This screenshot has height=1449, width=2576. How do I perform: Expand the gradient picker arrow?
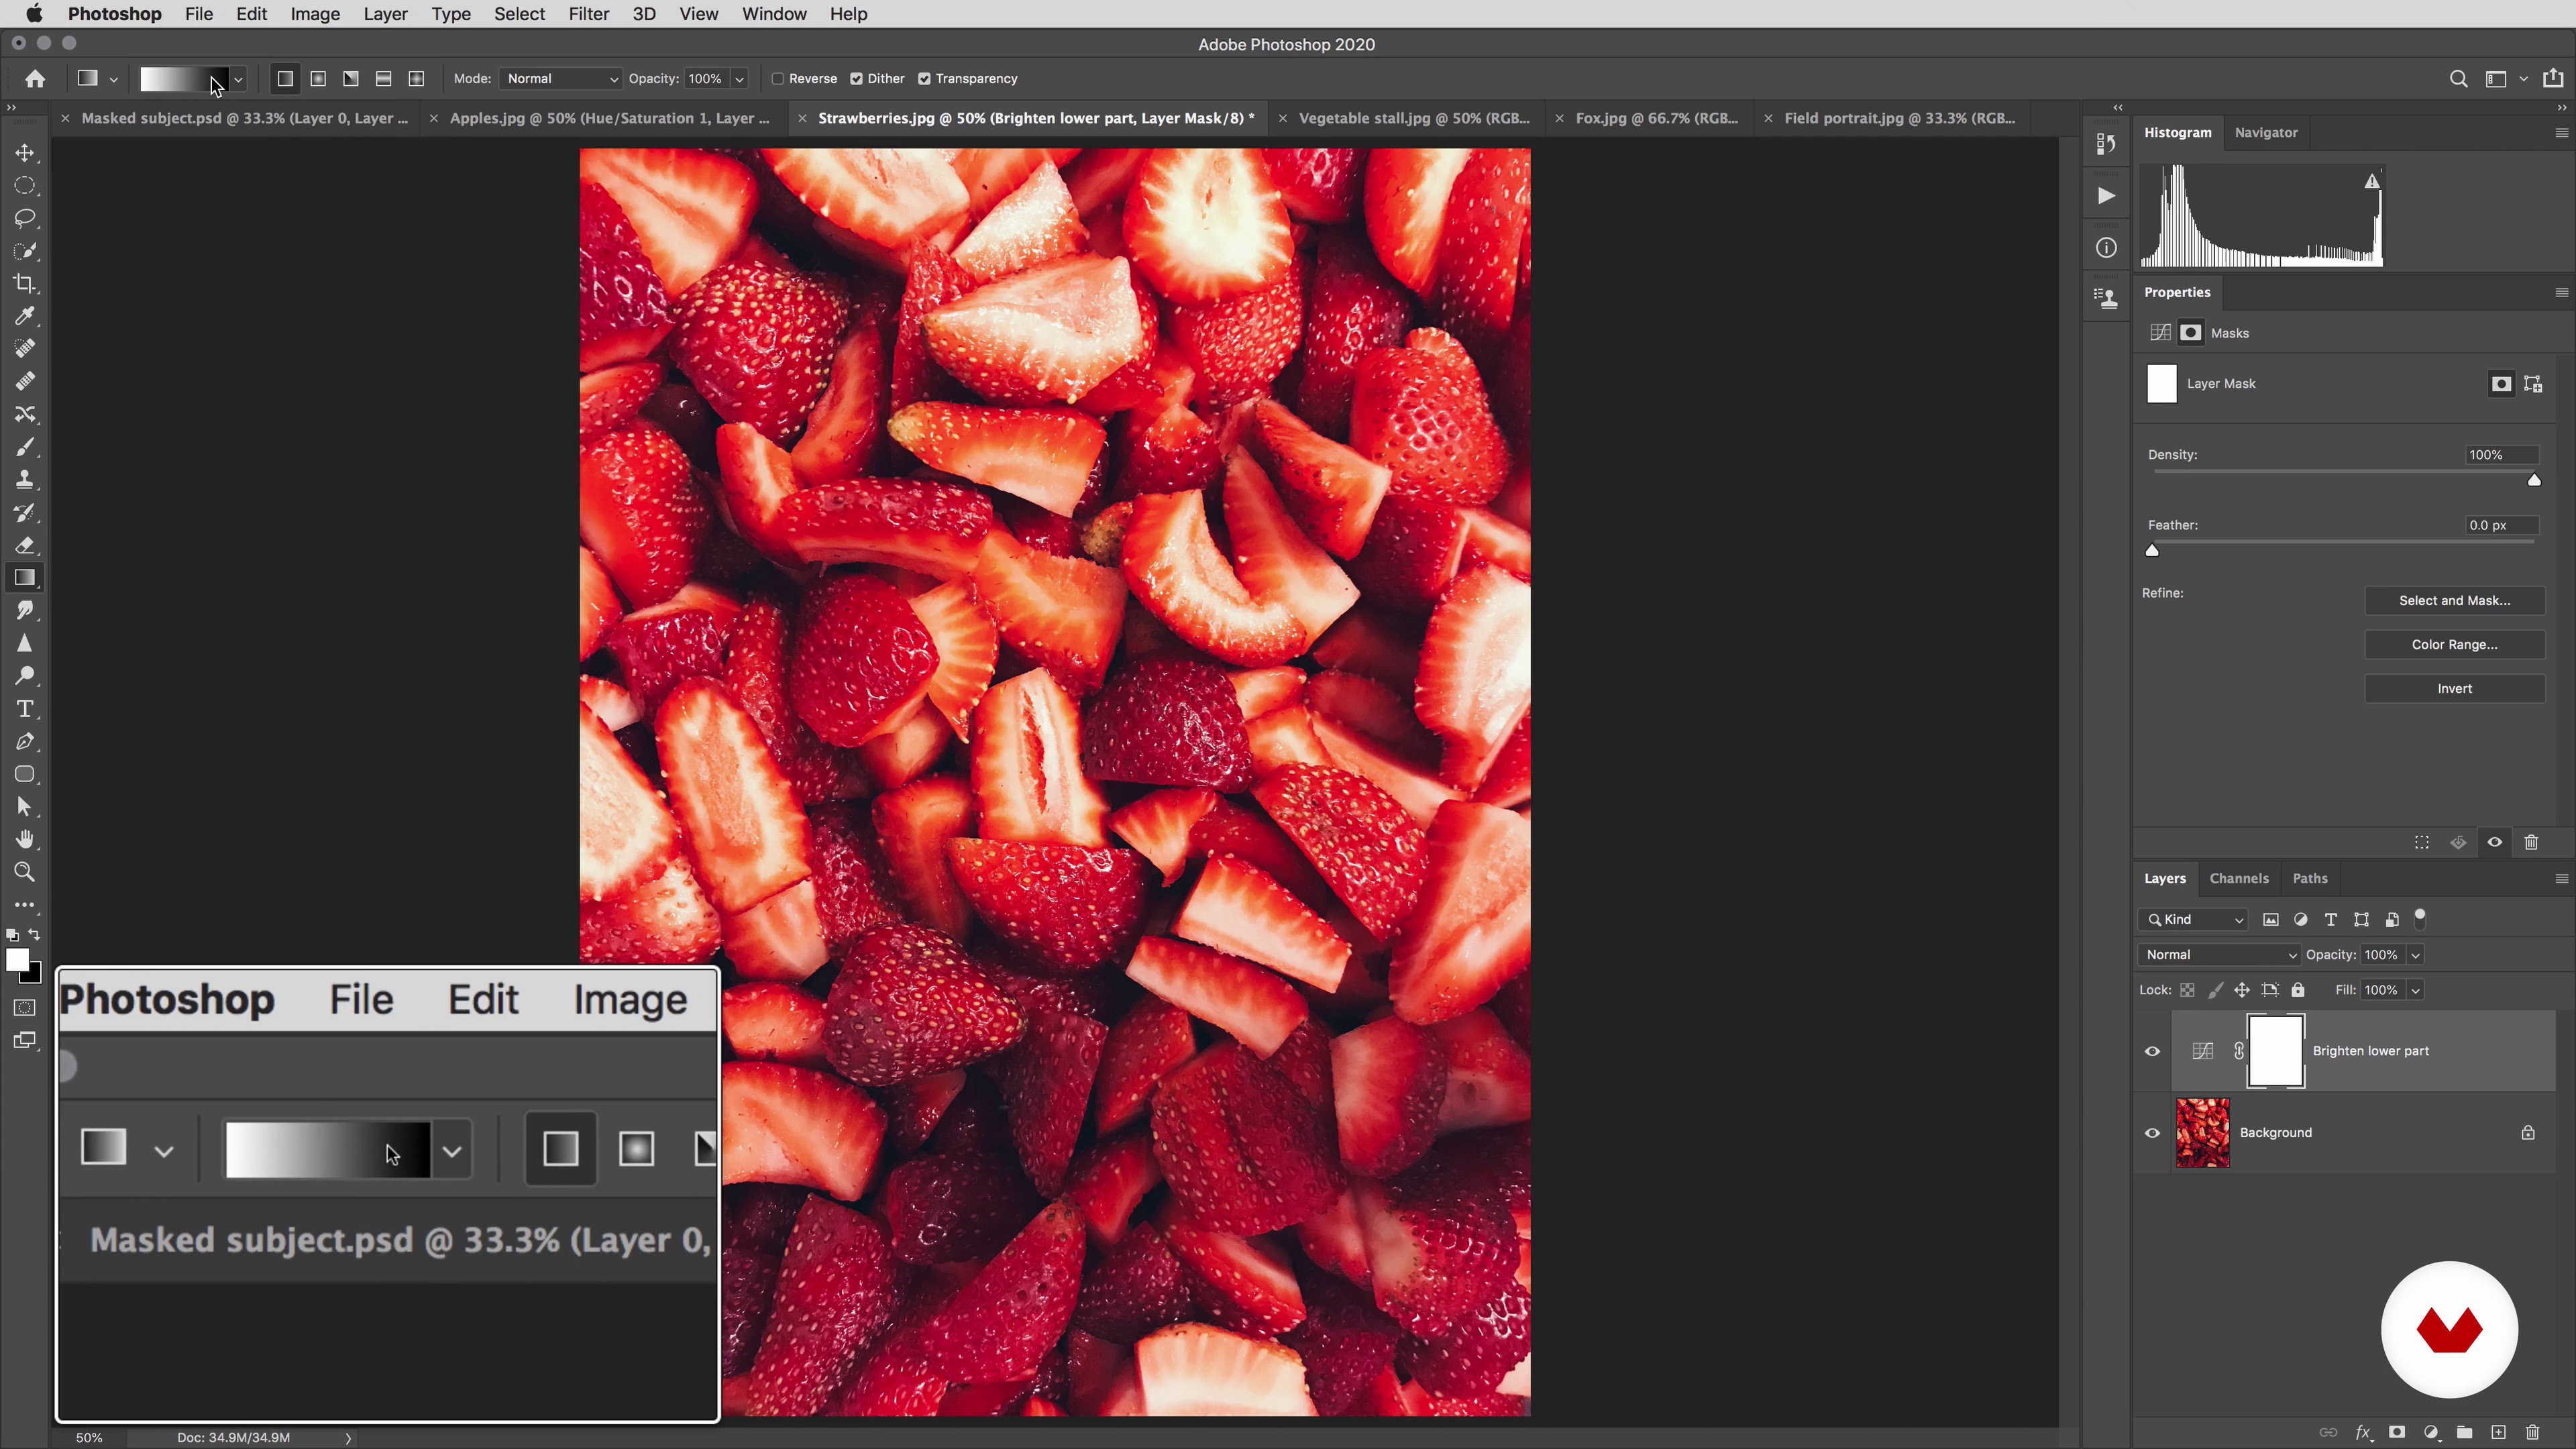point(238,79)
